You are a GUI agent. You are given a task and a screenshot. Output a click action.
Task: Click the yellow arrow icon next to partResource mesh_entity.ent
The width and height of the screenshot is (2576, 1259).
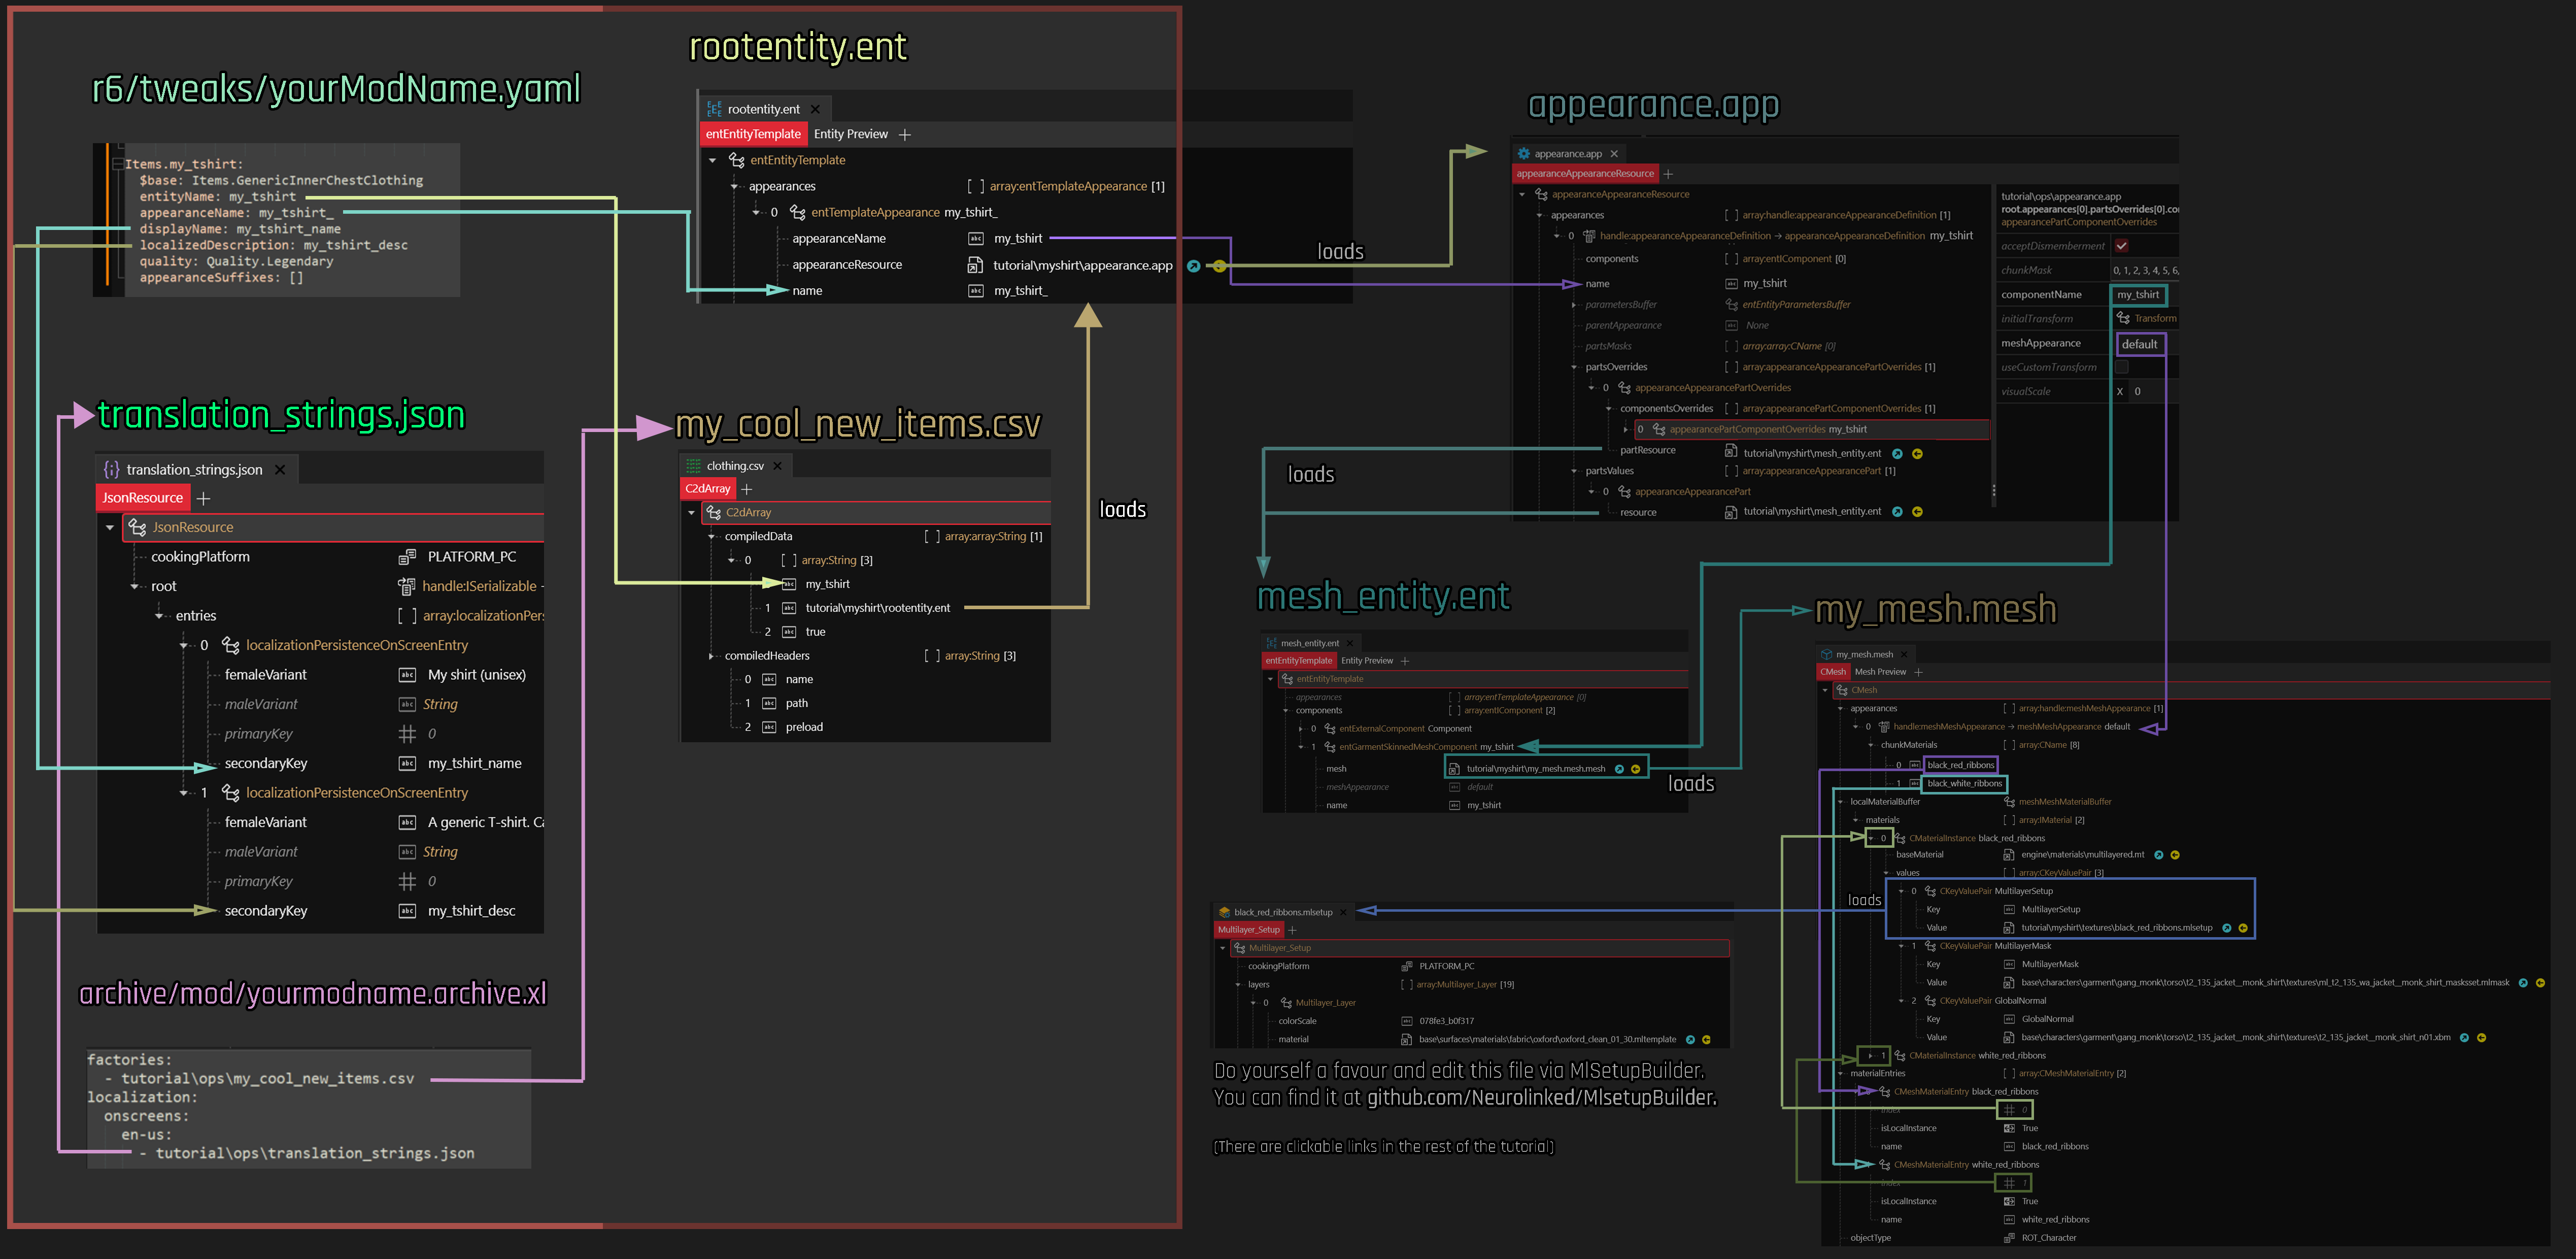click(1917, 453)
